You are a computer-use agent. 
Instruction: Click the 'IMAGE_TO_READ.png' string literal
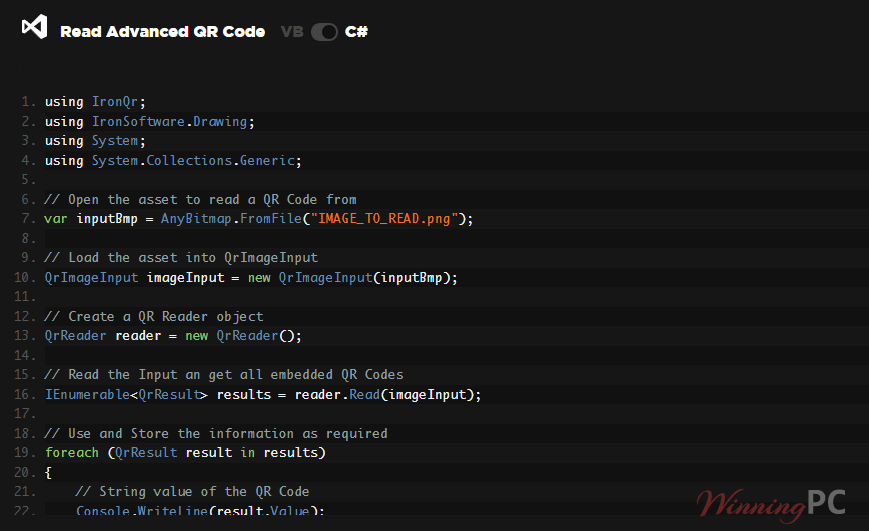[385, 219]
